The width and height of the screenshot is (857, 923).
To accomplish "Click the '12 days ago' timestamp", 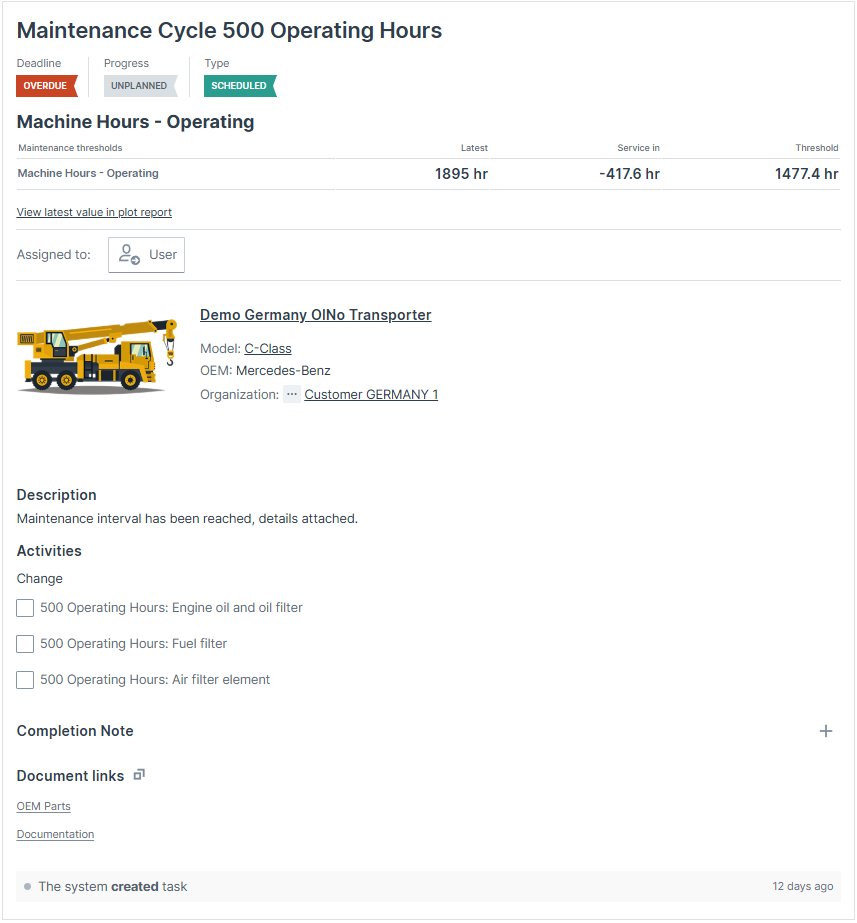I will (x=802, y=886).
